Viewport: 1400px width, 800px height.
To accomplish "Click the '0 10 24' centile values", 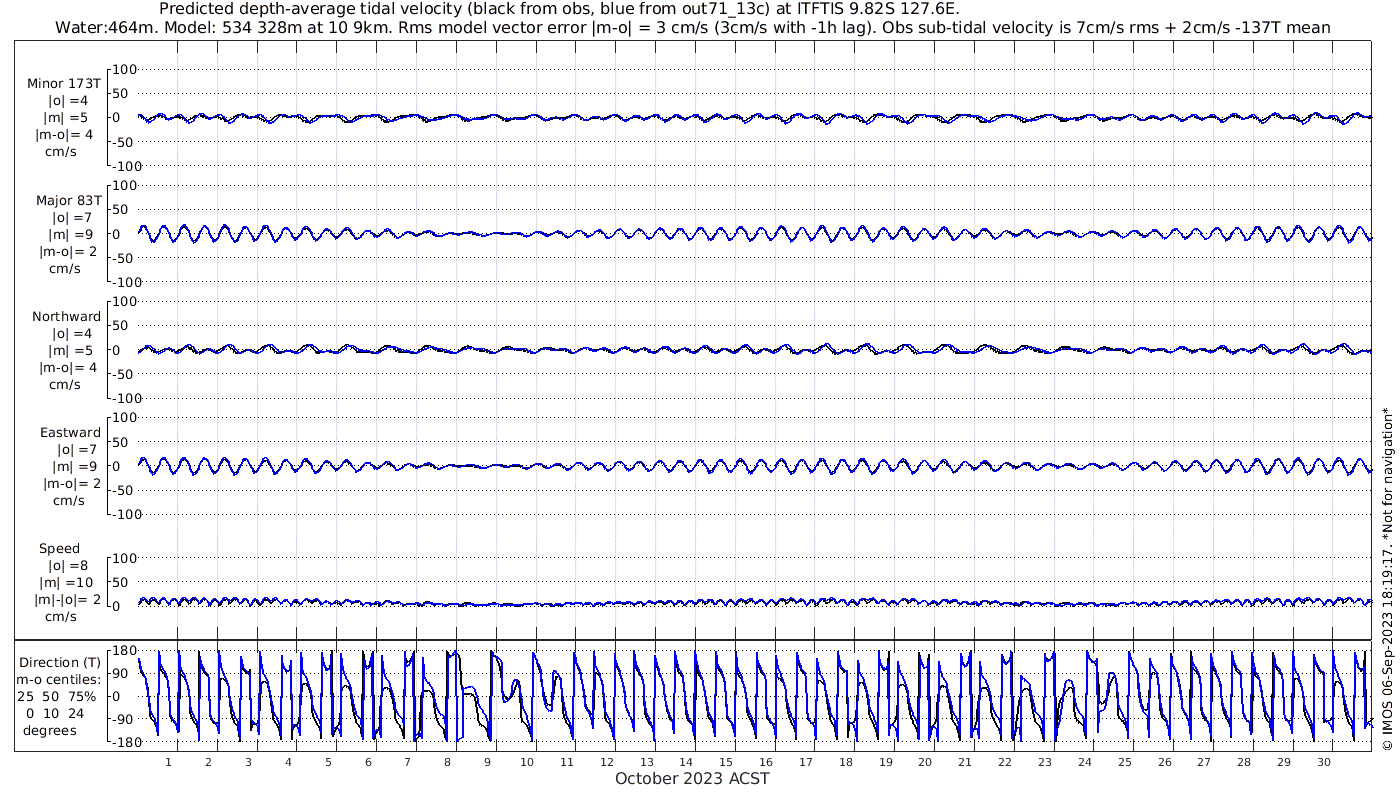I will point(57,714).
